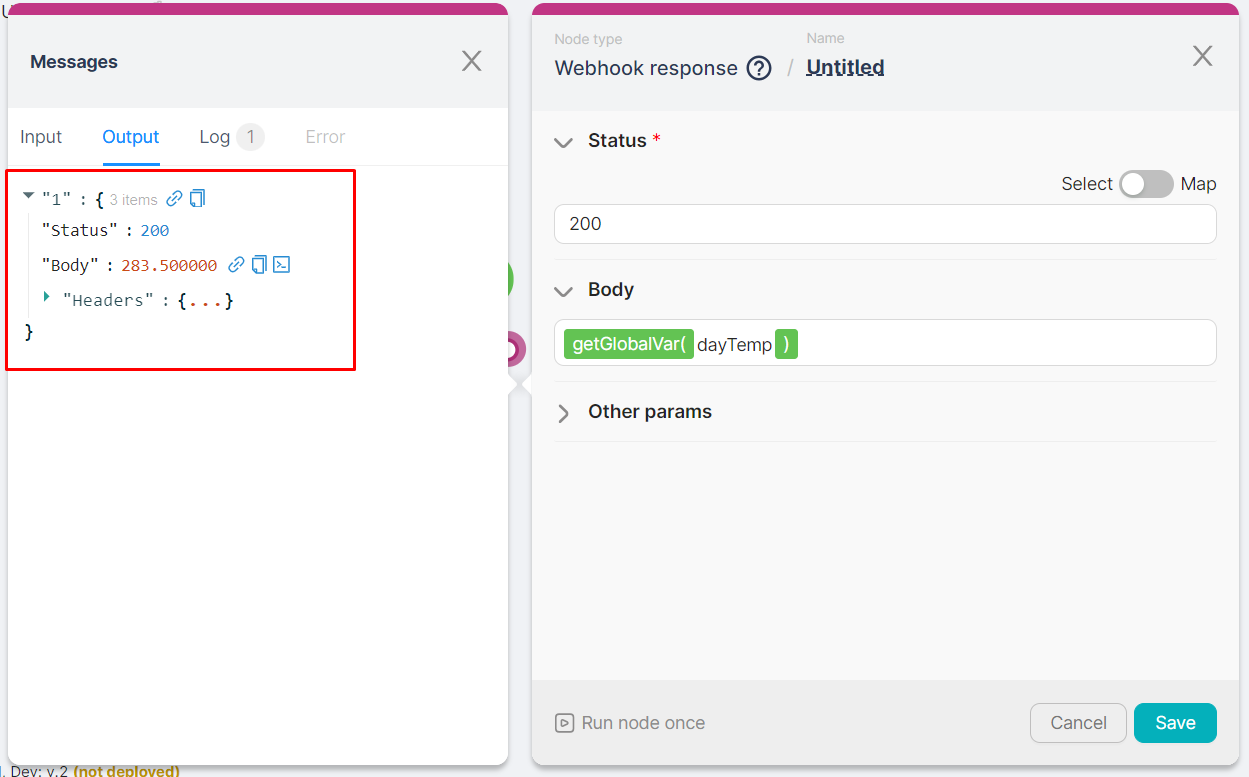Open the Log tab
Viewport: 1249px width, 777px height.
(x=215, y=137)
